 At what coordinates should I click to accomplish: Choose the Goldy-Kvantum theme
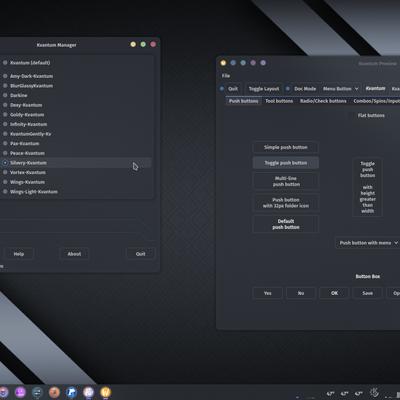[x=27, y=115]
